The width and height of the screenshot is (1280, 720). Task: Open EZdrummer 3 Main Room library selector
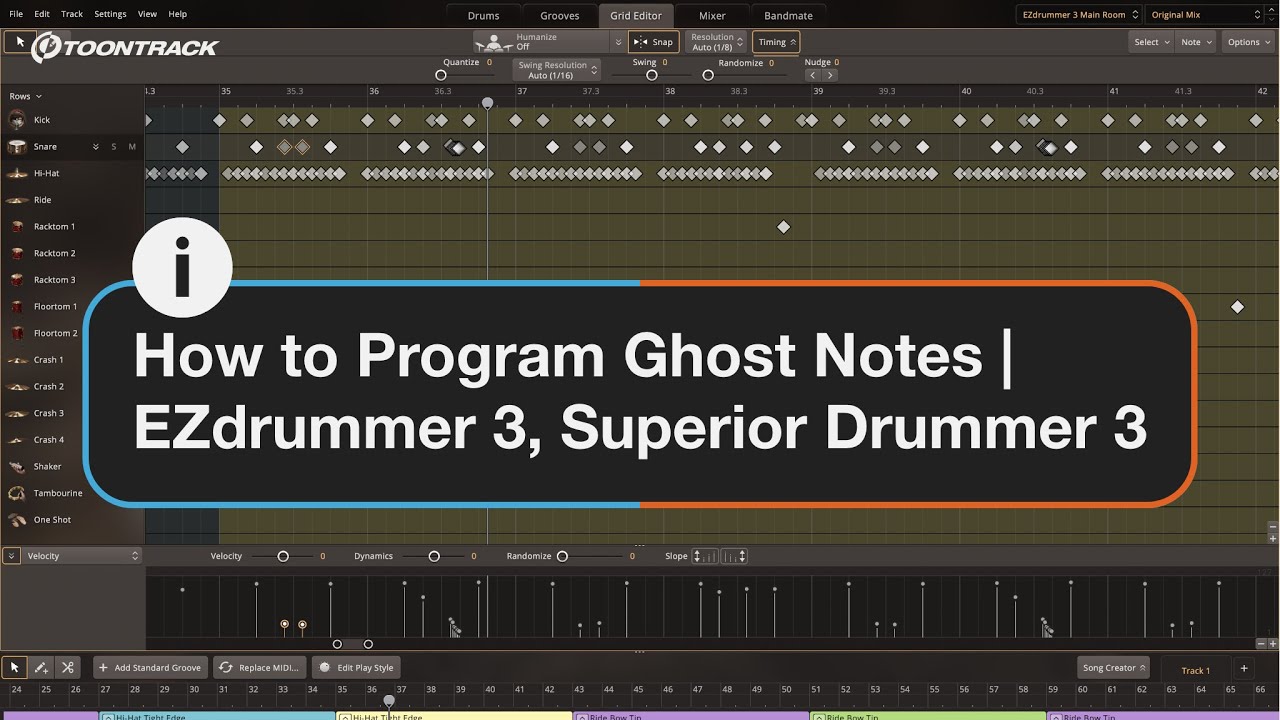1079,15
